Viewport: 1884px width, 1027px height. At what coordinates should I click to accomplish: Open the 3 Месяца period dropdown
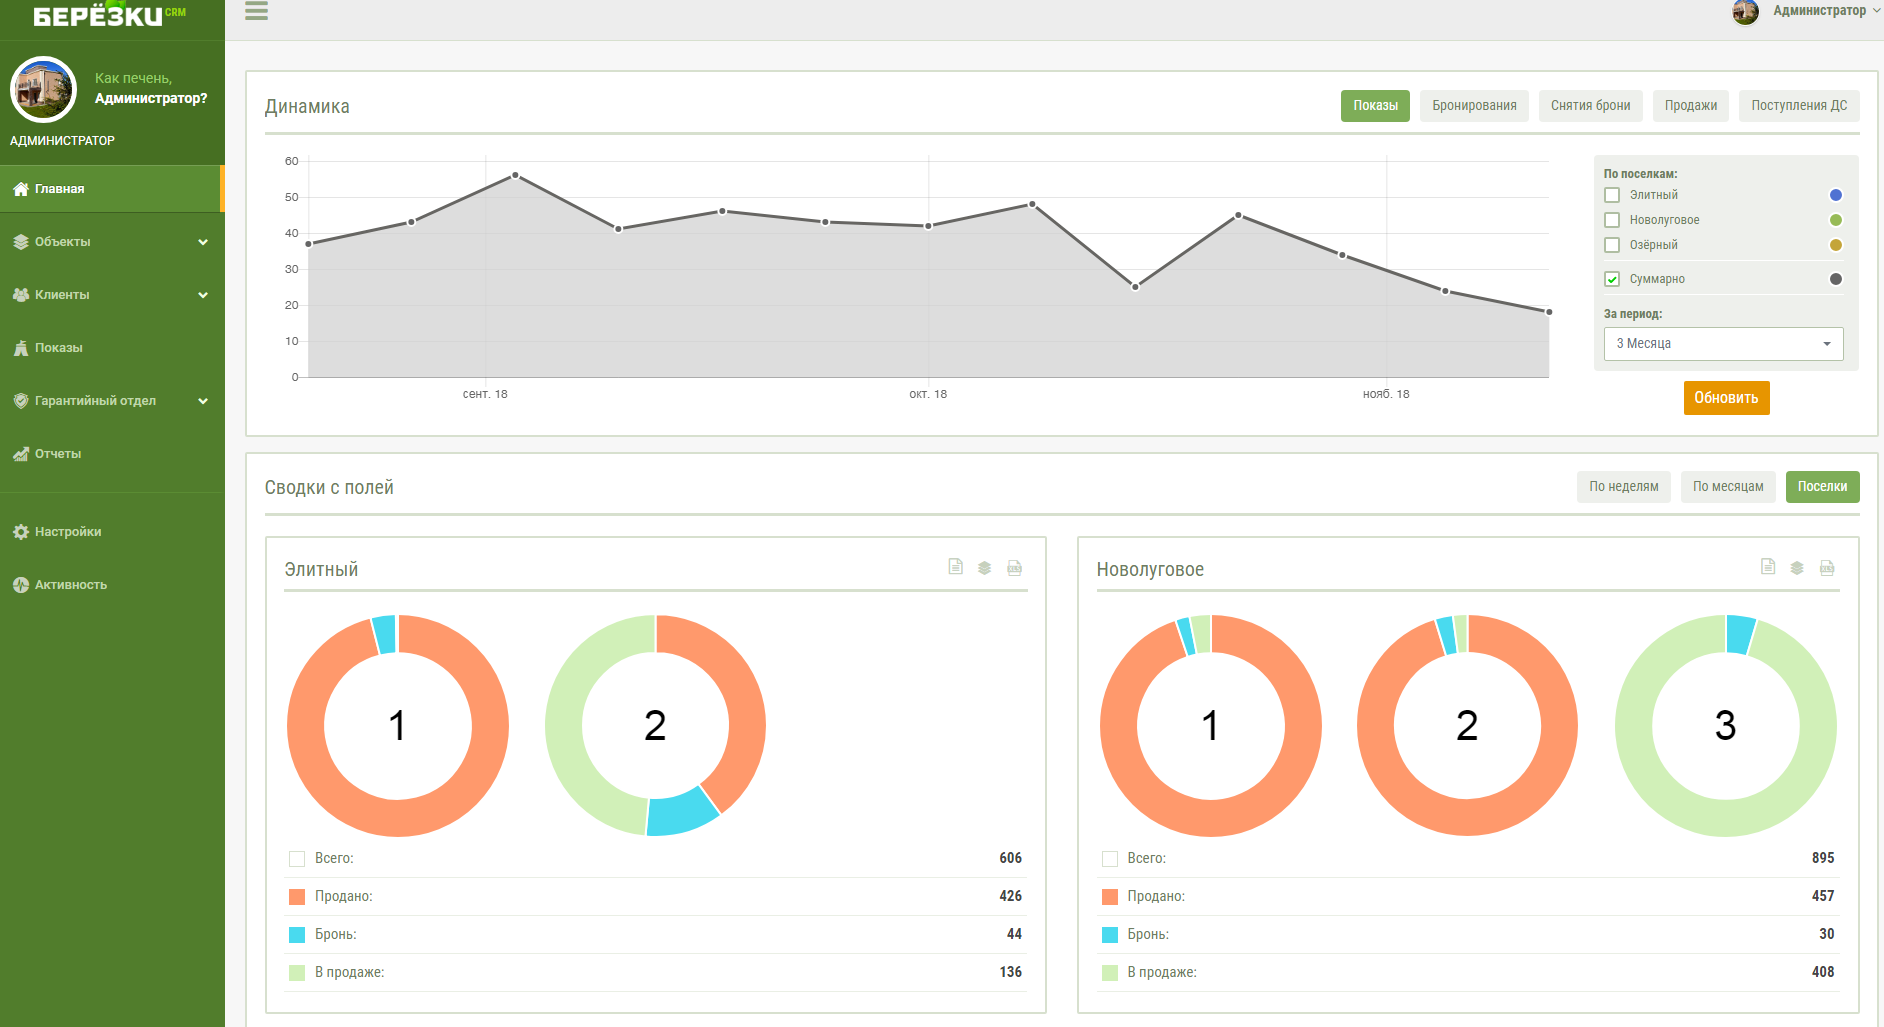pos(1724,344)
